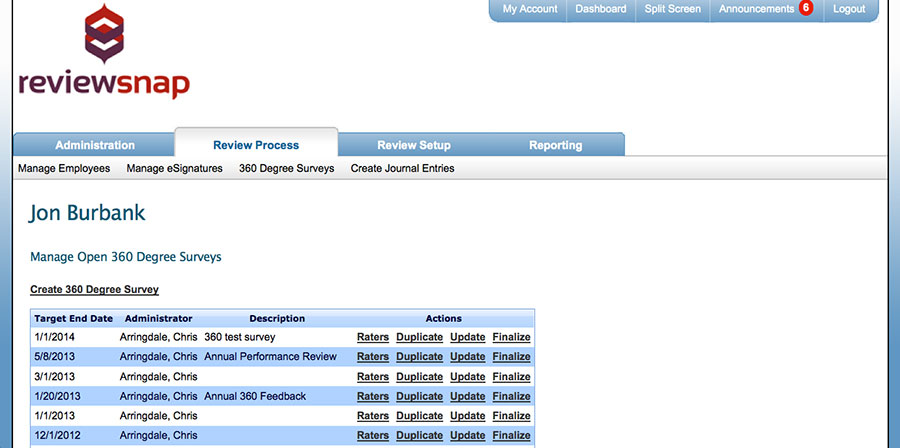Go to the Dashboard
The width and height of the screenshot is (900, 448).
[x=600, y=9]
